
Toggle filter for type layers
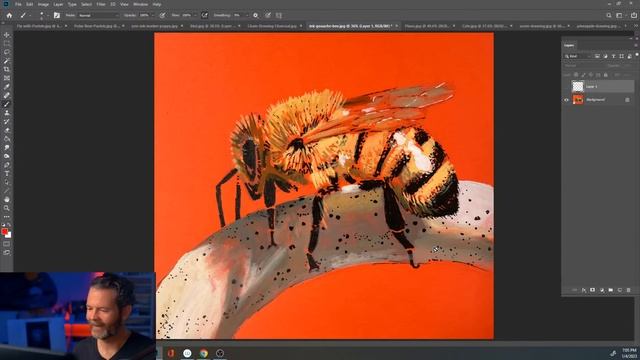613,56
